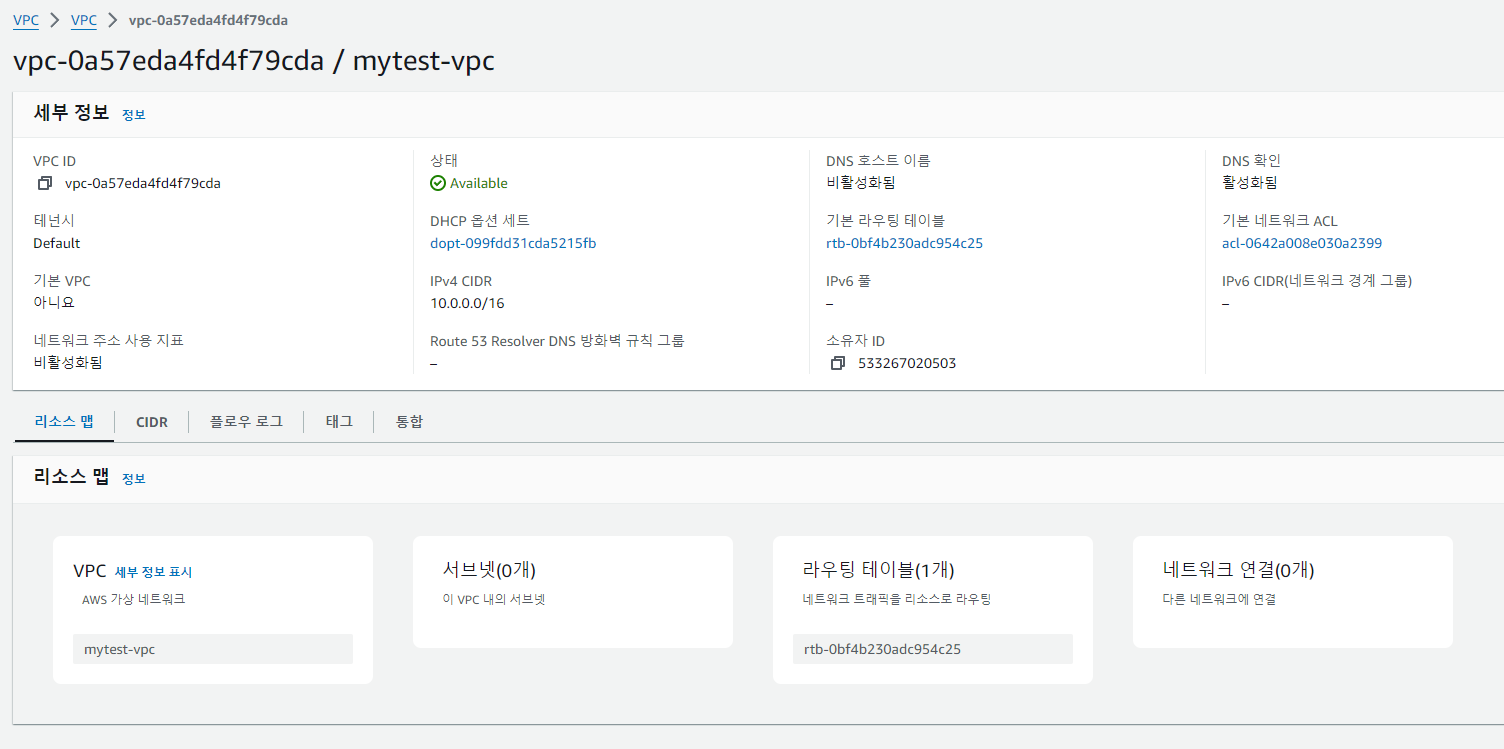Switch to the CIDR tab
Viewport: 1504px width, 749px height.
pos(152,422)
